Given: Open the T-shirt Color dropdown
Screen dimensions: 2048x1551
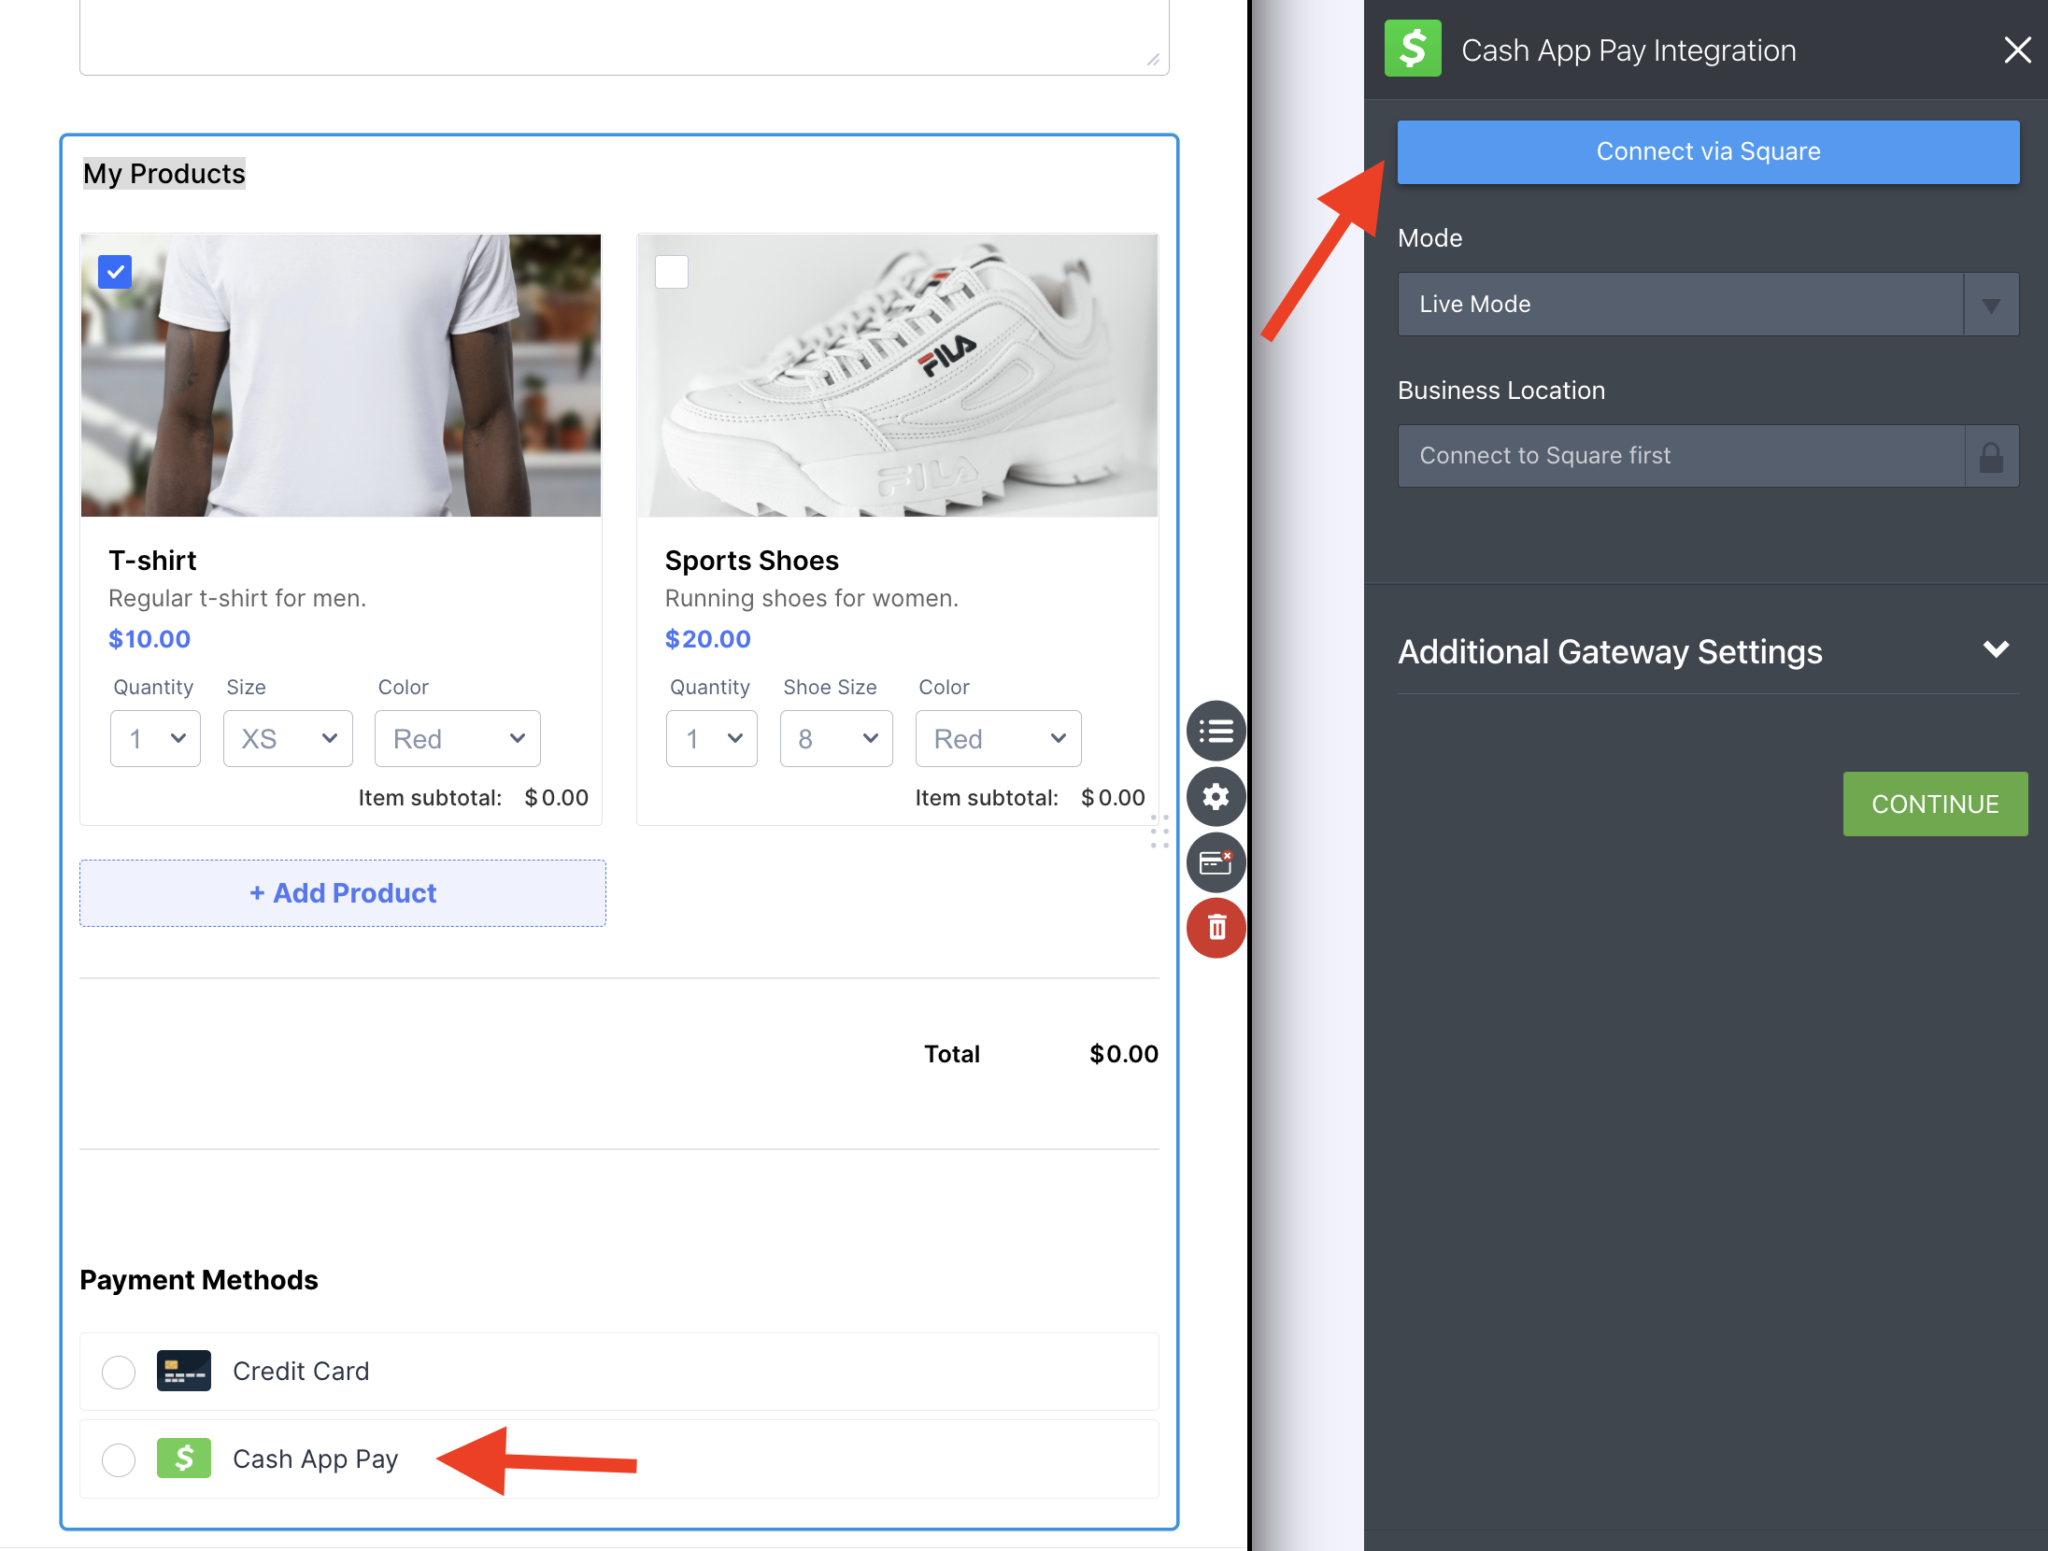Looking at the screenshot, I should [x=457, y=738].
